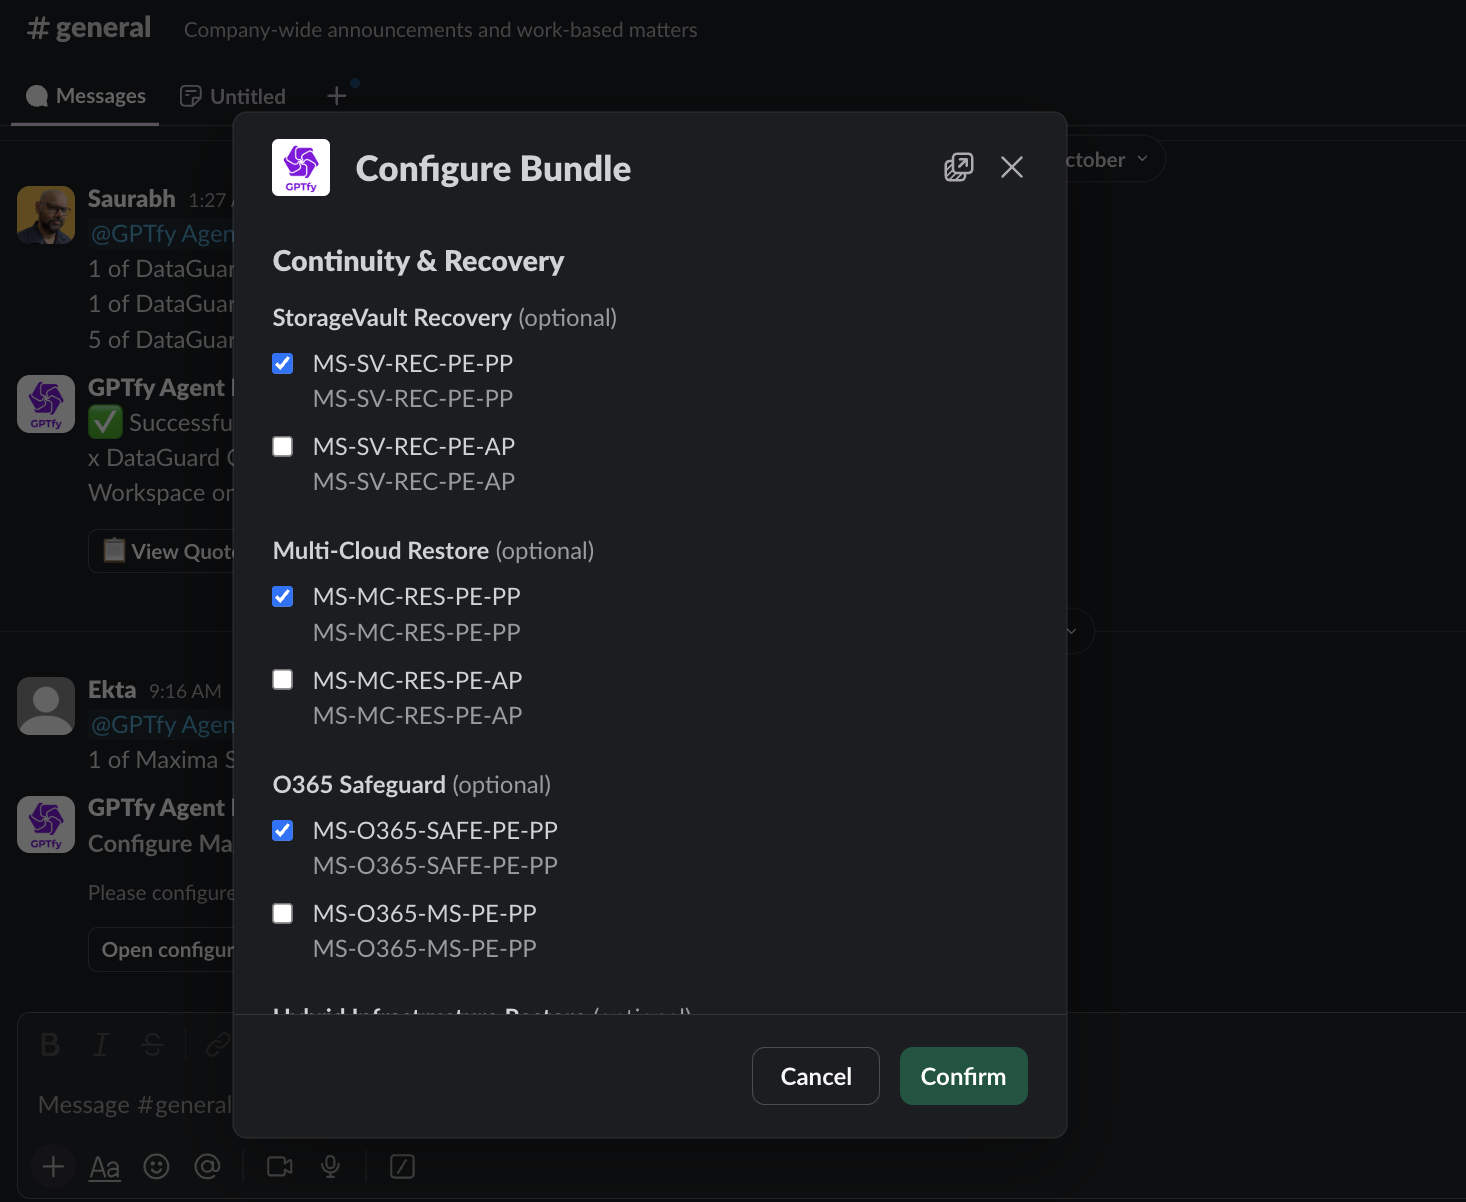Open the October date dropdown
This screenshot has width=1466, height=1202.
tap(1104, 159)
